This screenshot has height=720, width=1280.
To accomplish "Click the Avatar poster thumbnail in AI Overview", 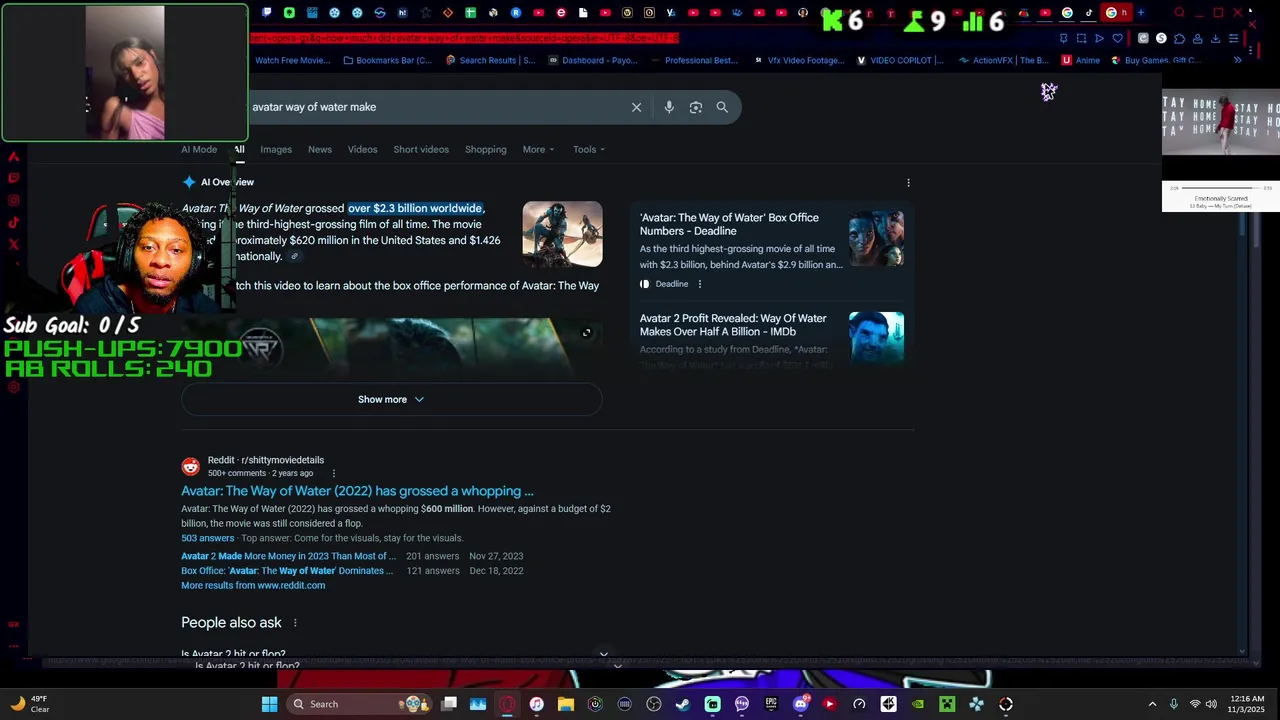I will [562, 234].
